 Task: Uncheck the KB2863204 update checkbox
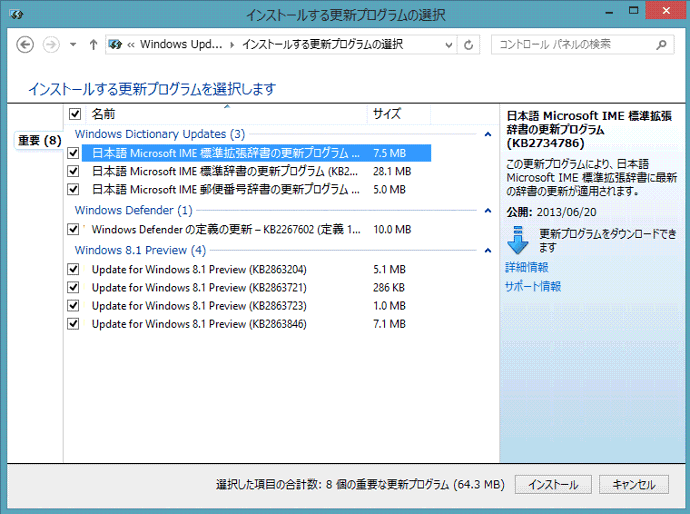coord(73,269)
